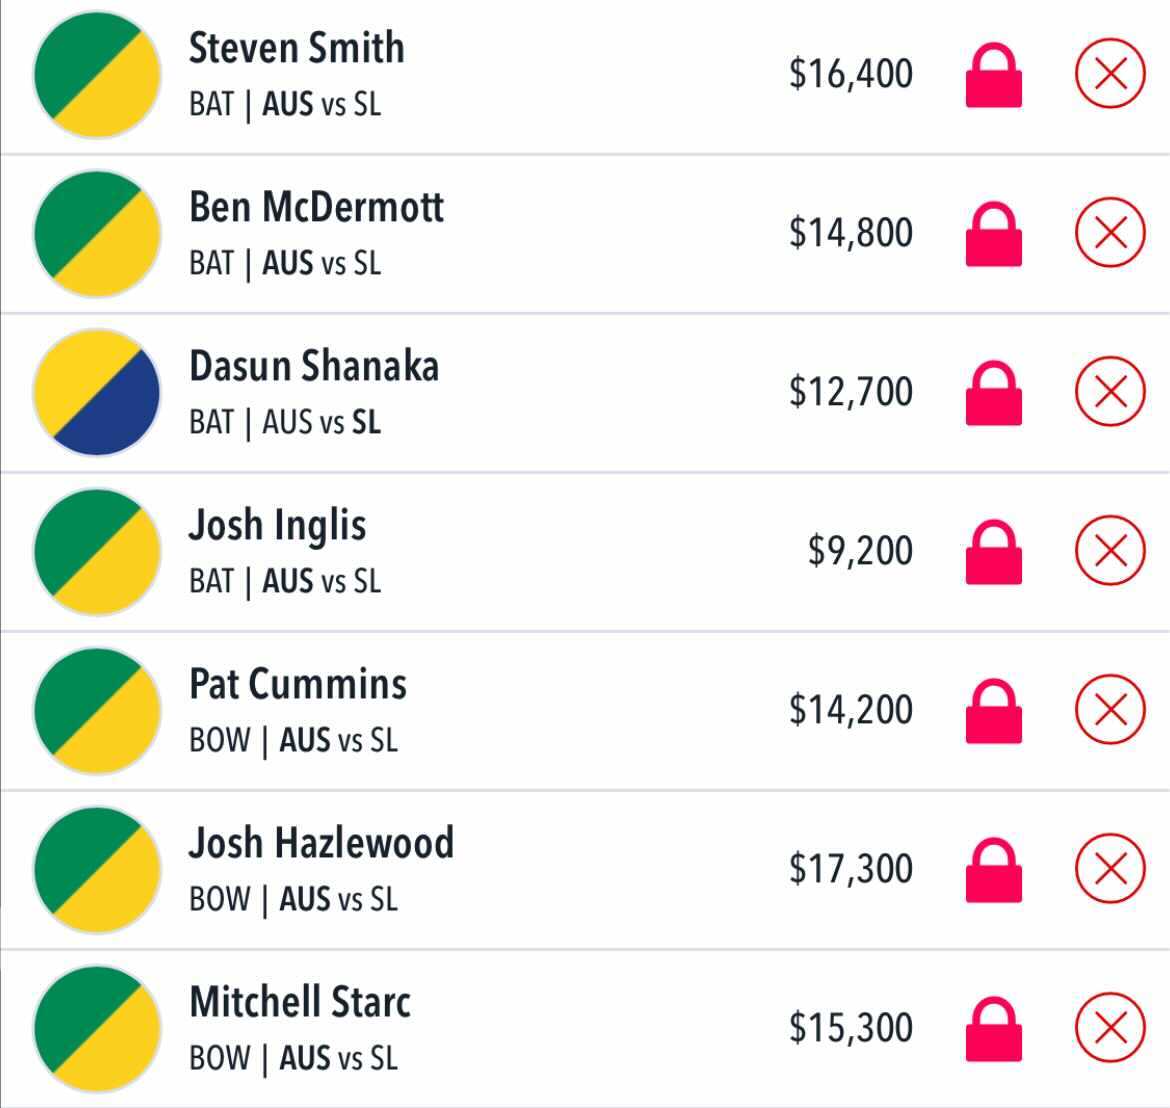This screenshot has height=1108, width=1170.
Task: Select Dasun Shanaka's blue-yellow team badge
Action: pos(97,392)
